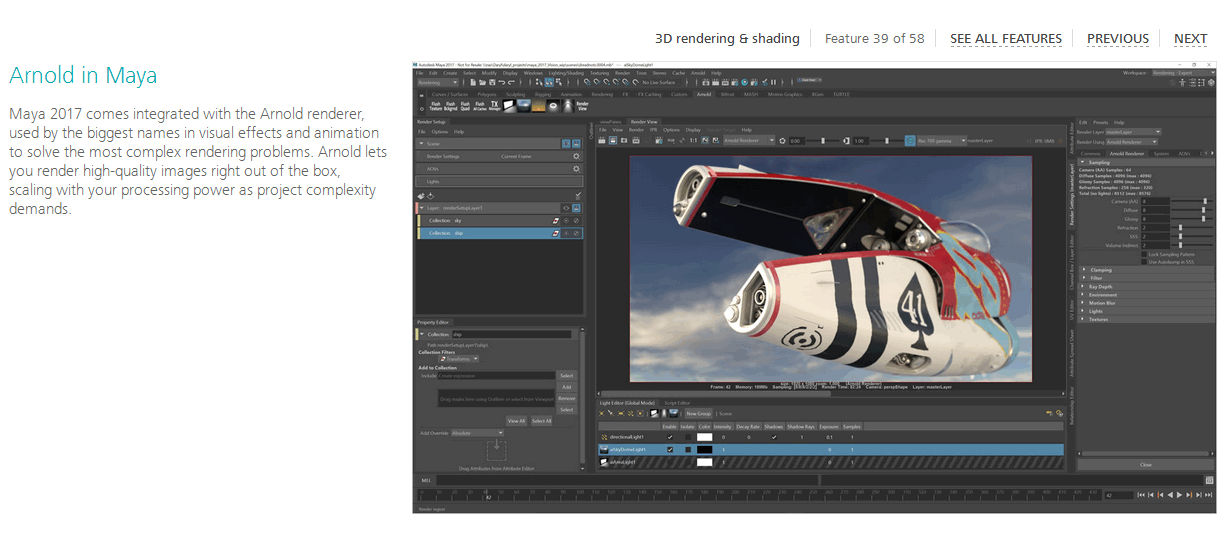
Task: Toggle Isolate box for directionalLight1
Action: click(688, 437)
